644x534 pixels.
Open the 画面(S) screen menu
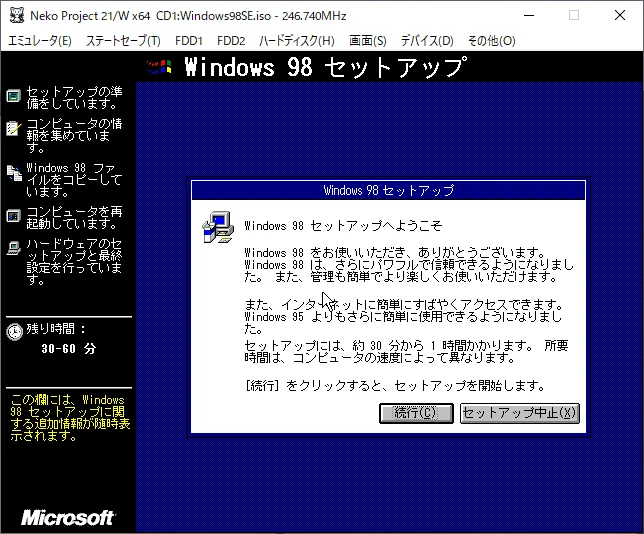click(x=368, y=41)
